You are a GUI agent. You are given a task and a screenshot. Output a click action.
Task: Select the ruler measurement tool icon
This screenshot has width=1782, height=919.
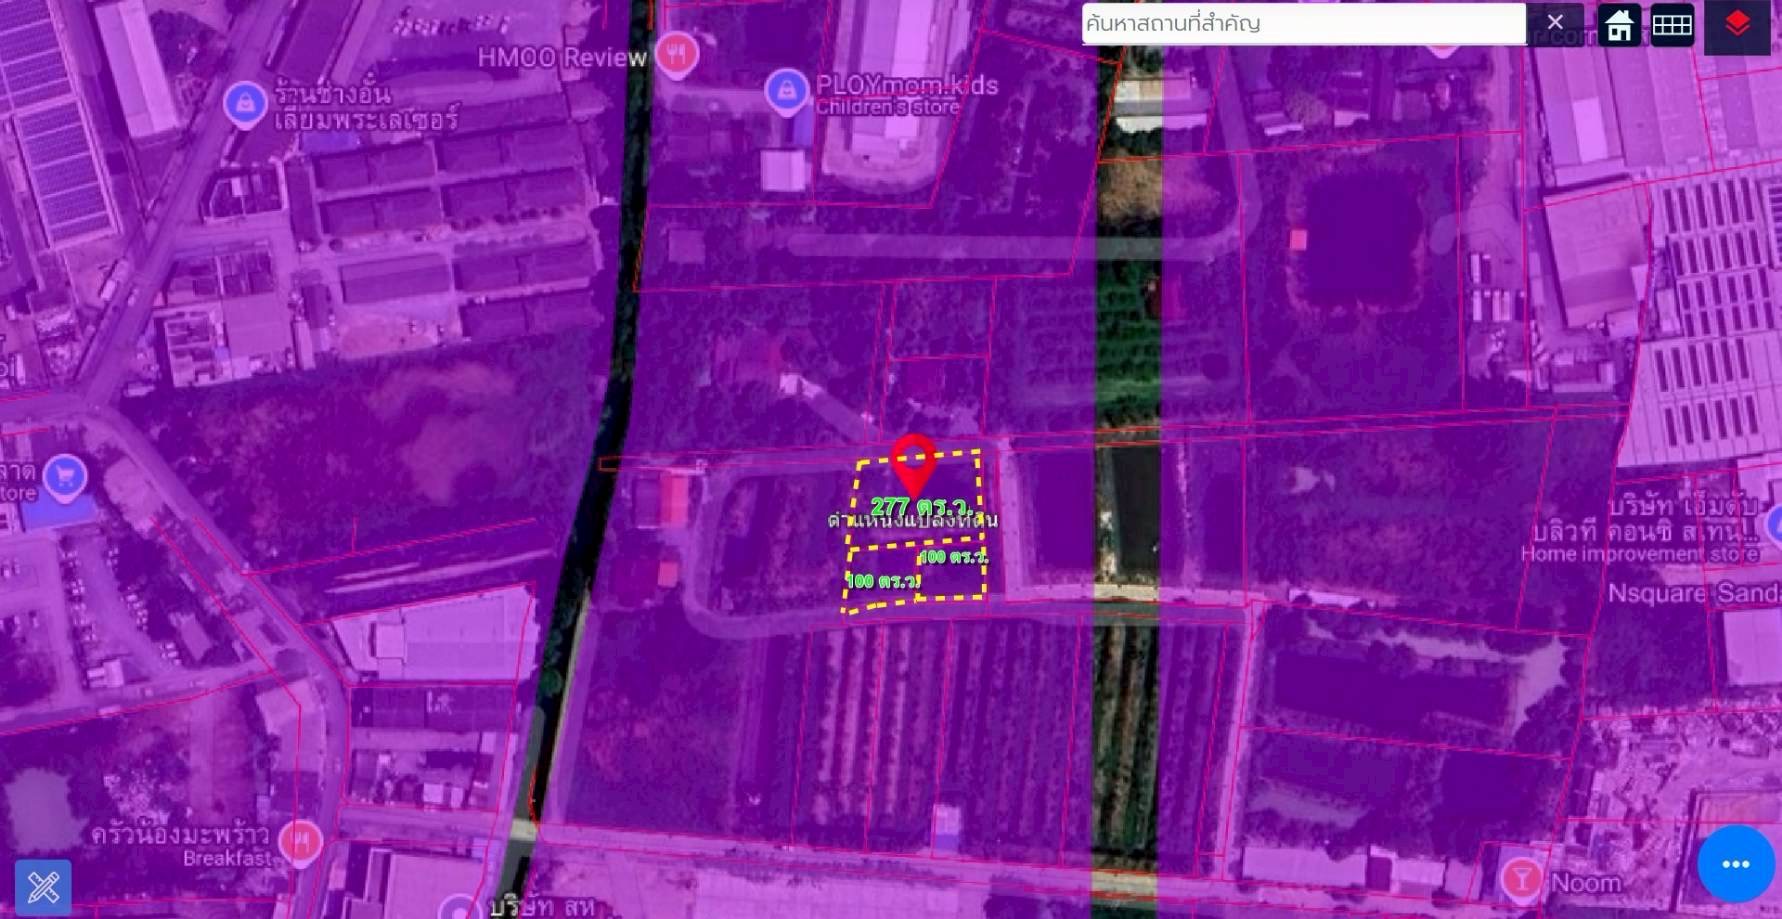[43, 886]
